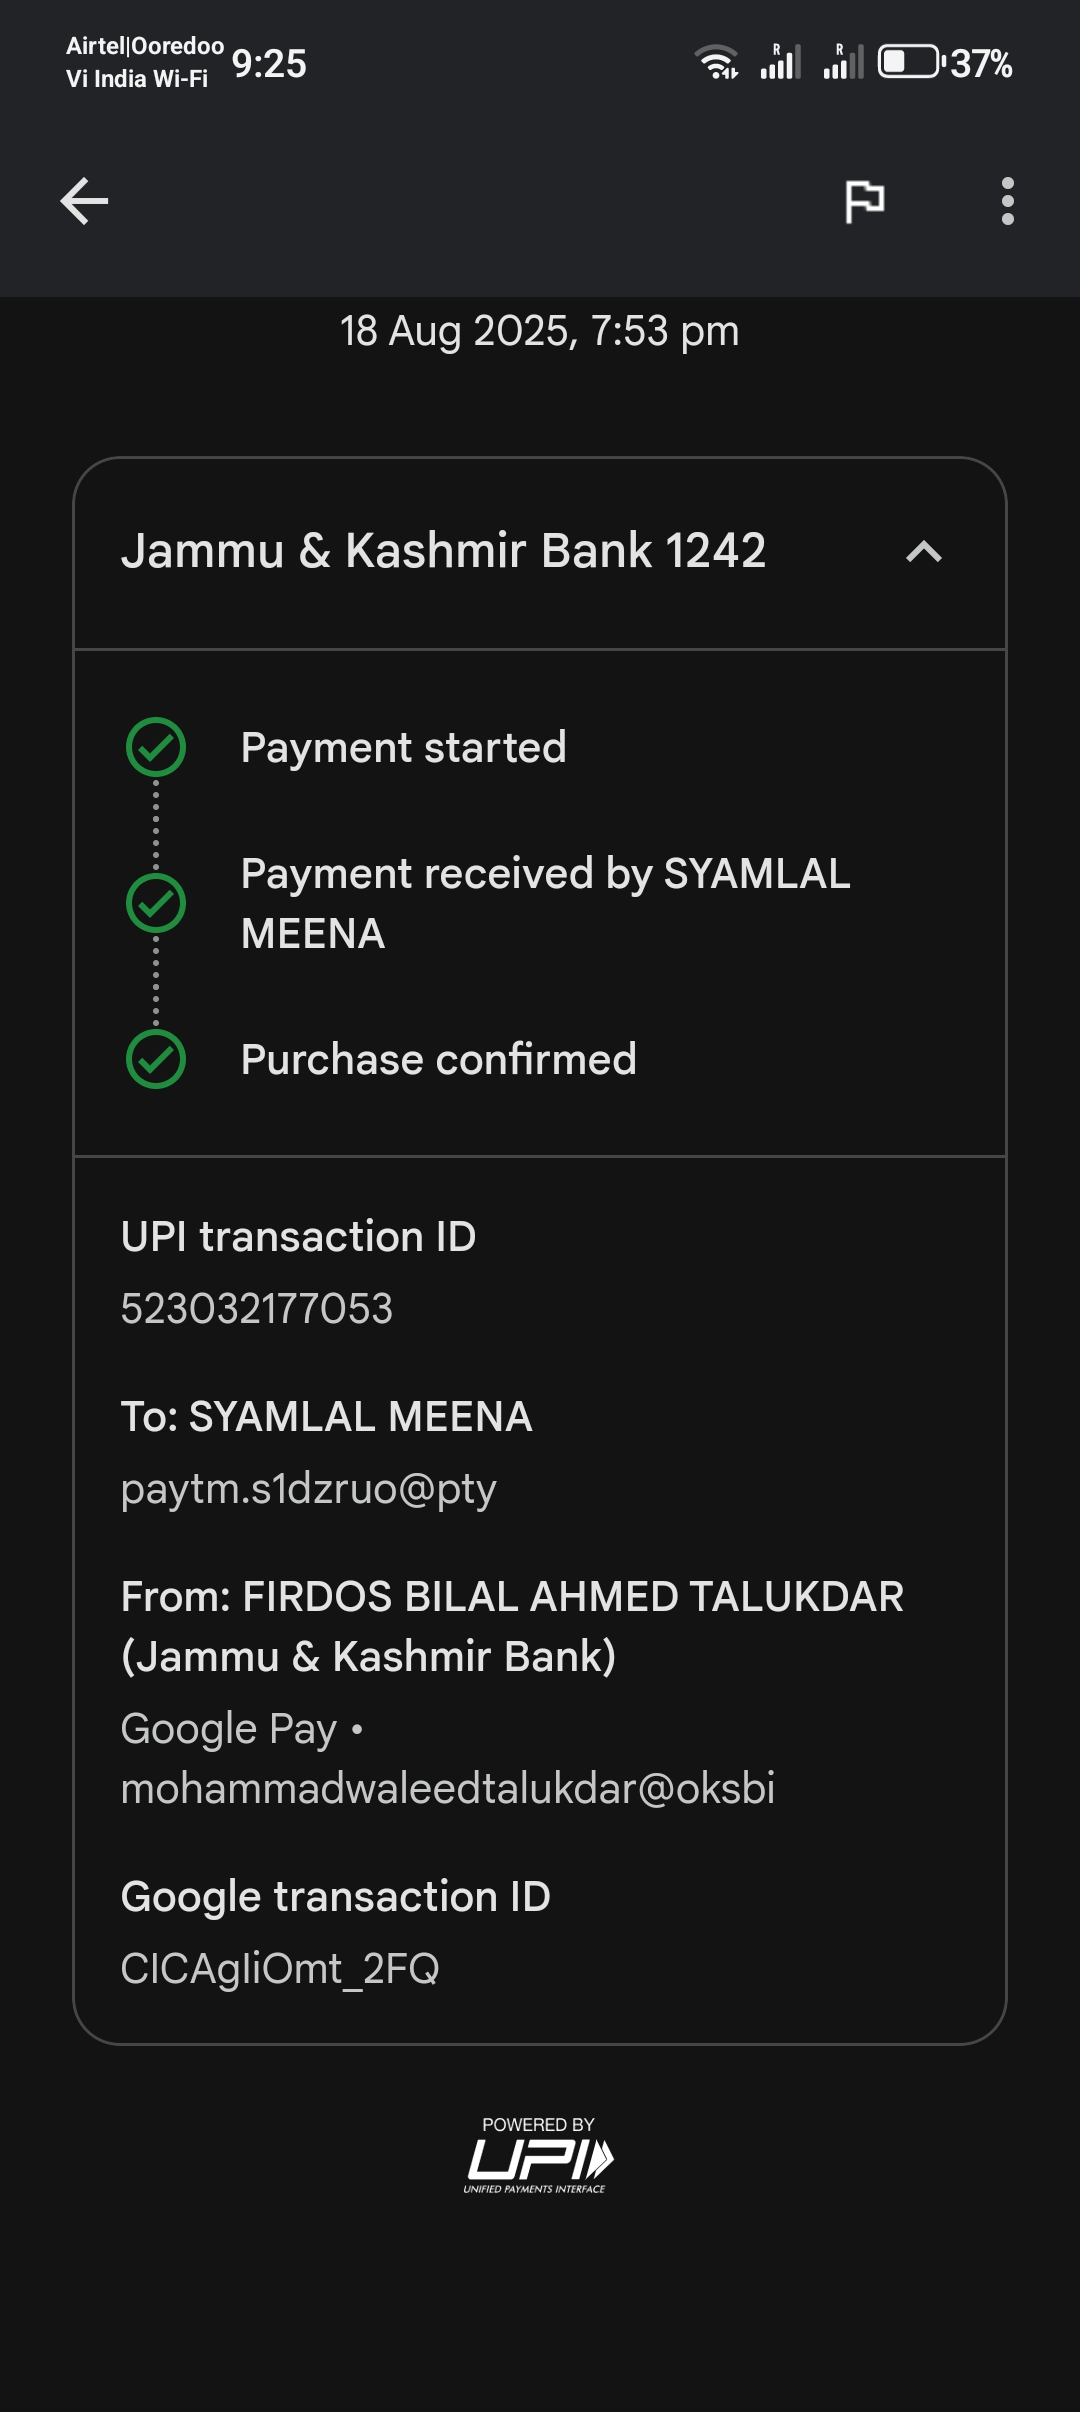The height and width of the screenshot is (2412, 1080).
Task: Tap the UPI transaction ID number
Action: tap(257, 1309)
